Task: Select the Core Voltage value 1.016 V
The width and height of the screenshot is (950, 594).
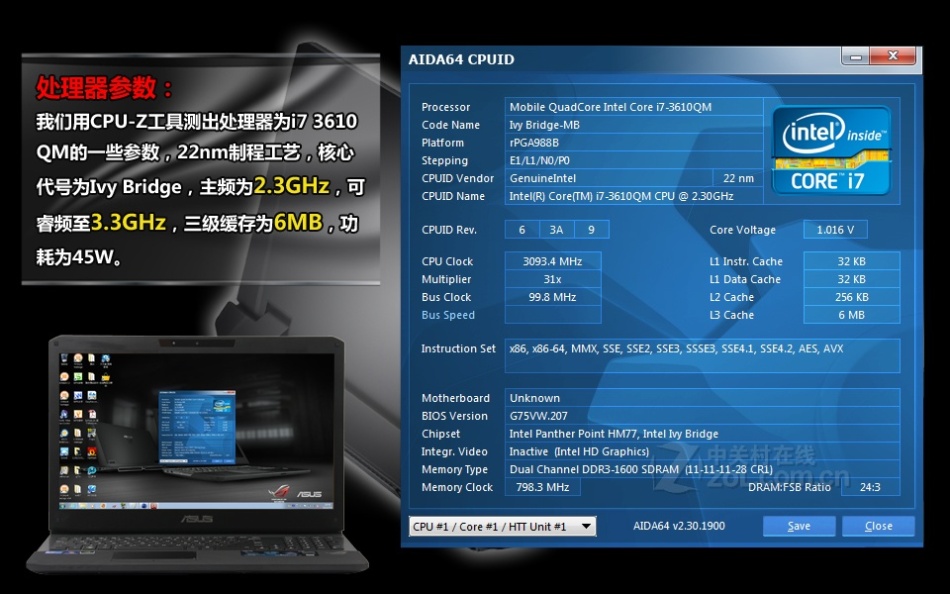Action: point(835,230)
